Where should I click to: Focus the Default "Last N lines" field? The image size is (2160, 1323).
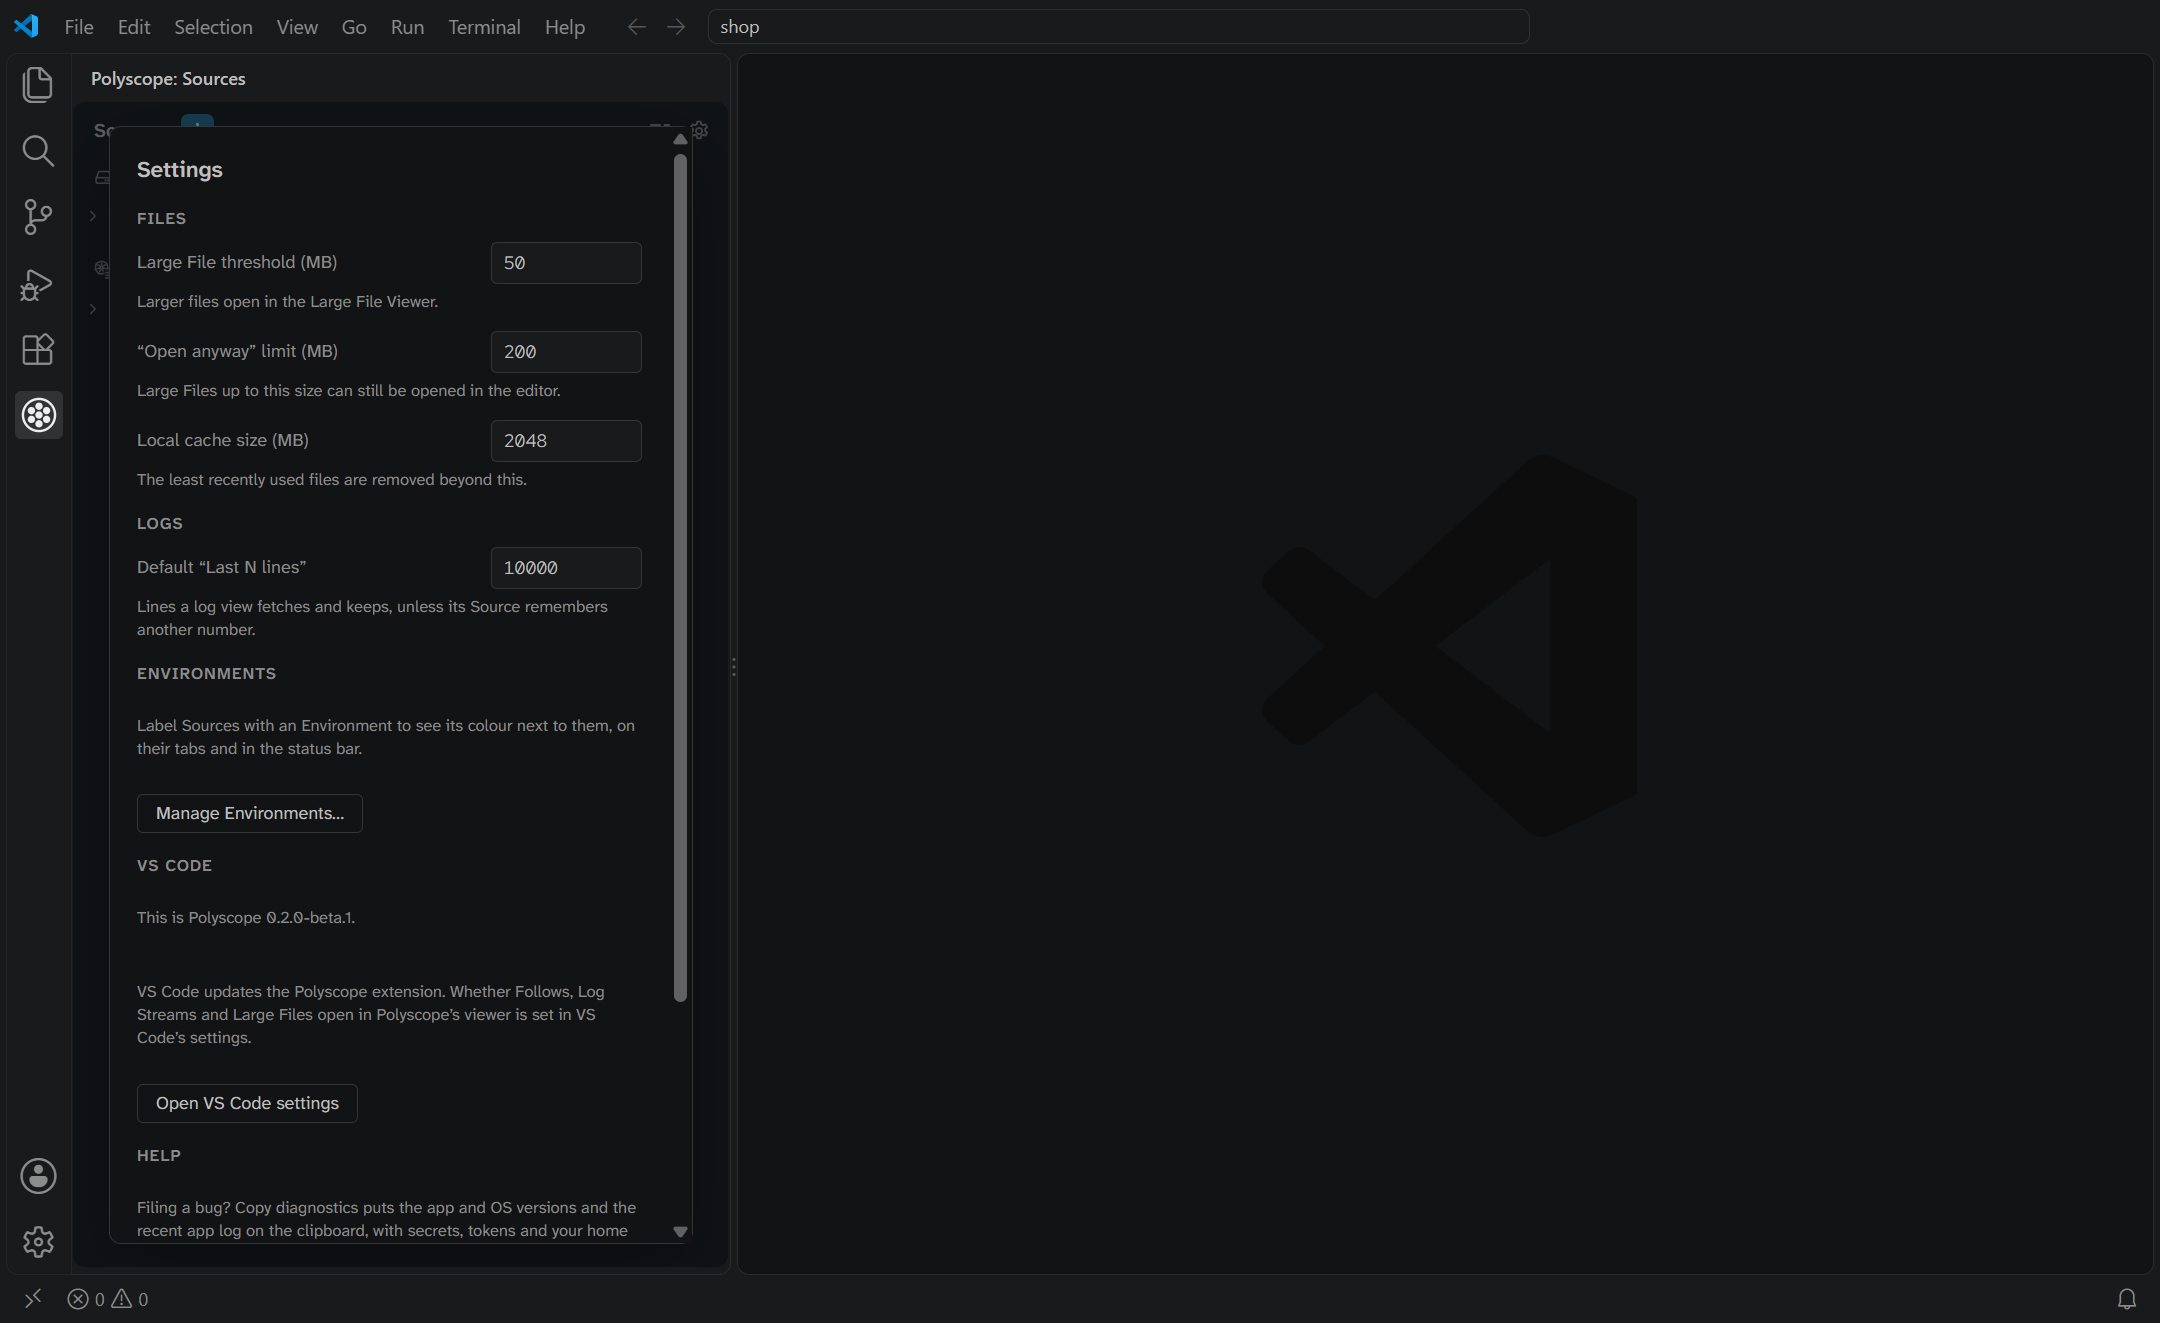[566, 568]
